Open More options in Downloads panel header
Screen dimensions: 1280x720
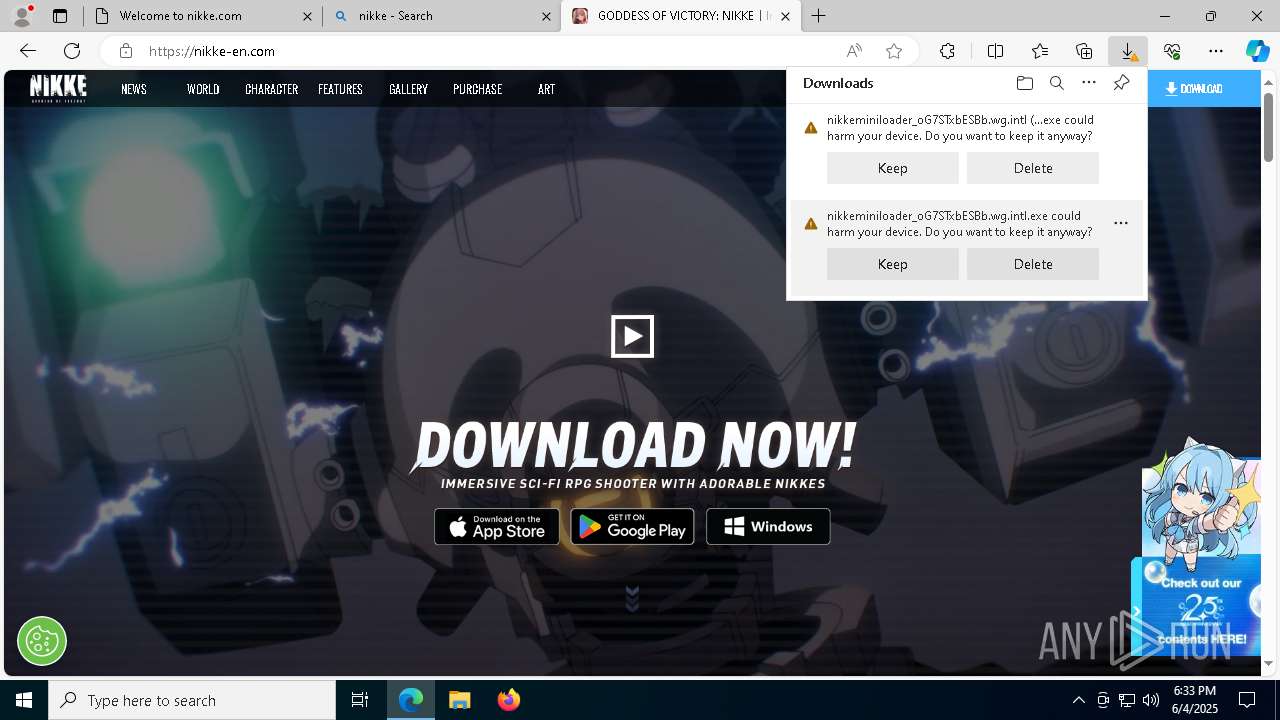(x=1089, y=83)
